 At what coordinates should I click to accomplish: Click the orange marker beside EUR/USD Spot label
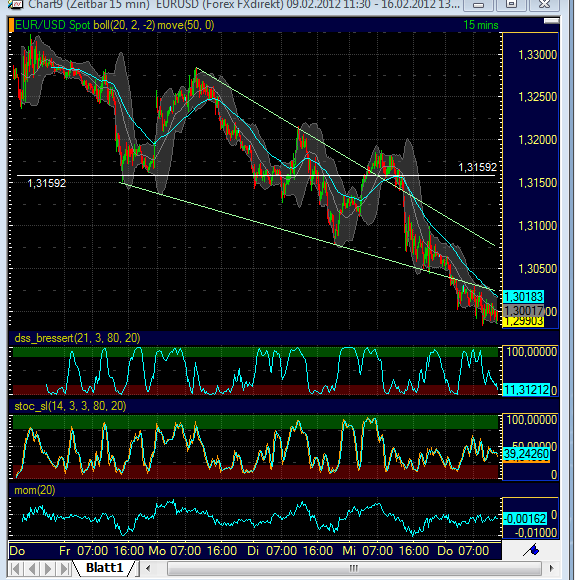tap(11, 25)
